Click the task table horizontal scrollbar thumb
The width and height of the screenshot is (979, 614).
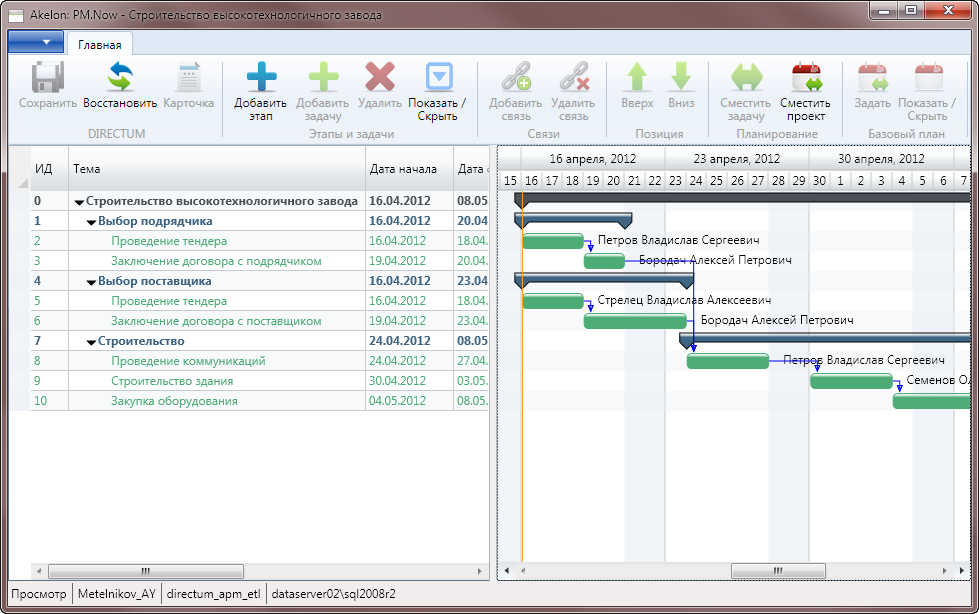pos(145,571)
